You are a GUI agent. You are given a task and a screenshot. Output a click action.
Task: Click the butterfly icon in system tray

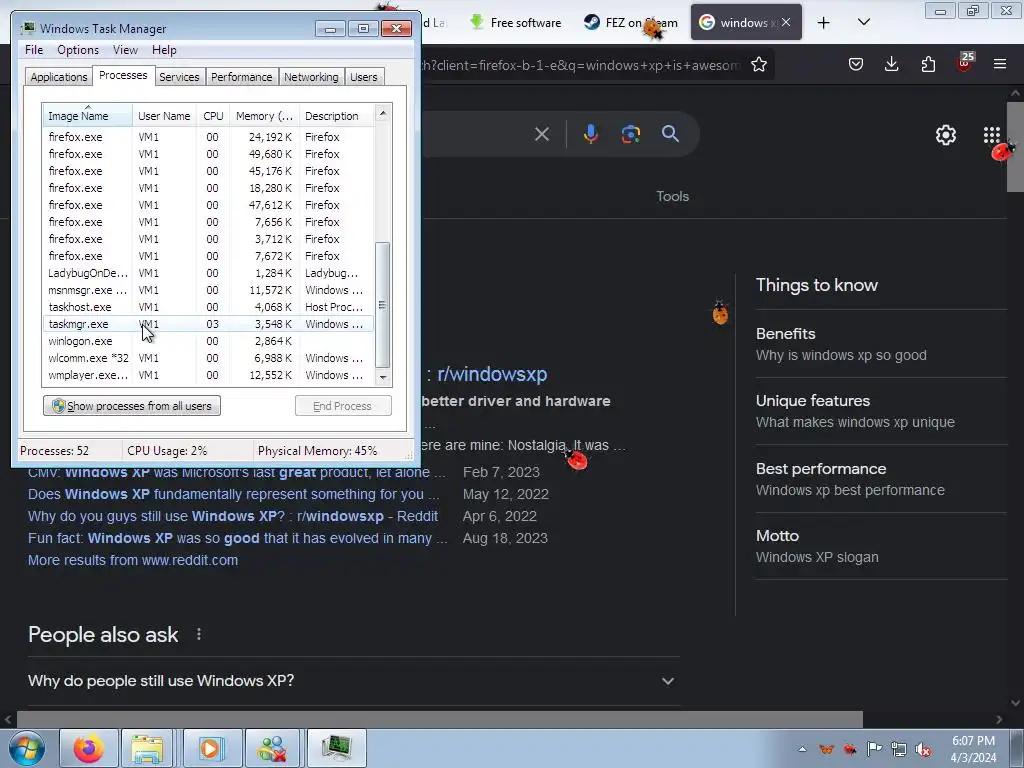pos(826,749)
